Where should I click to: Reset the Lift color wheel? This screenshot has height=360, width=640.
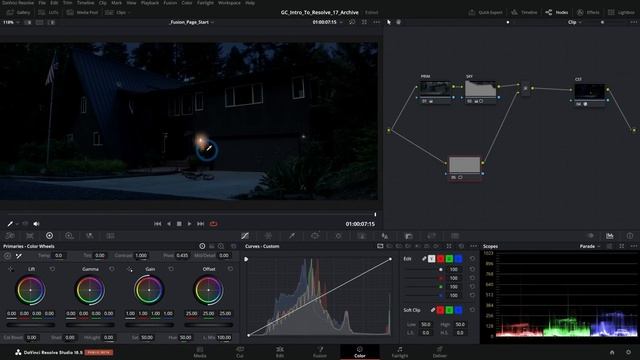pos(52,269)
